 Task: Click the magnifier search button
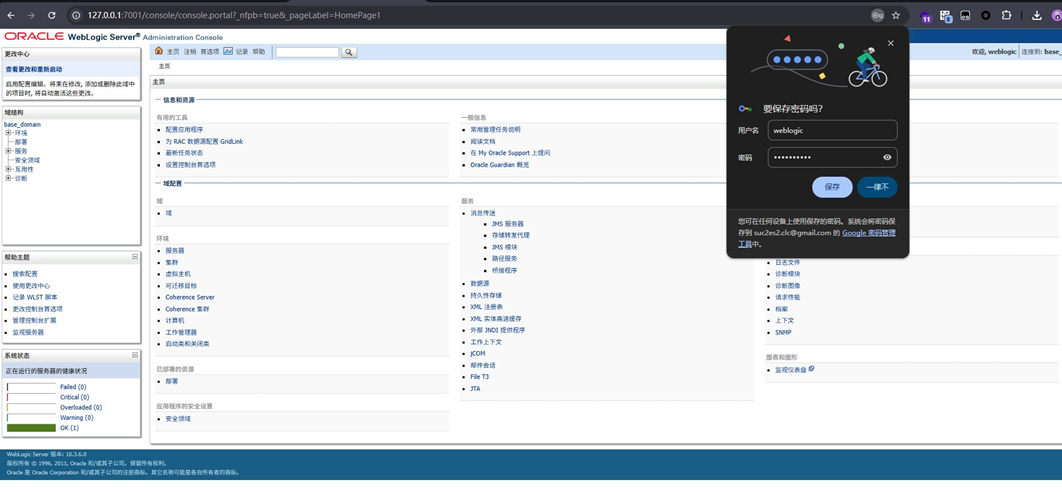click(x=349, y=52)
